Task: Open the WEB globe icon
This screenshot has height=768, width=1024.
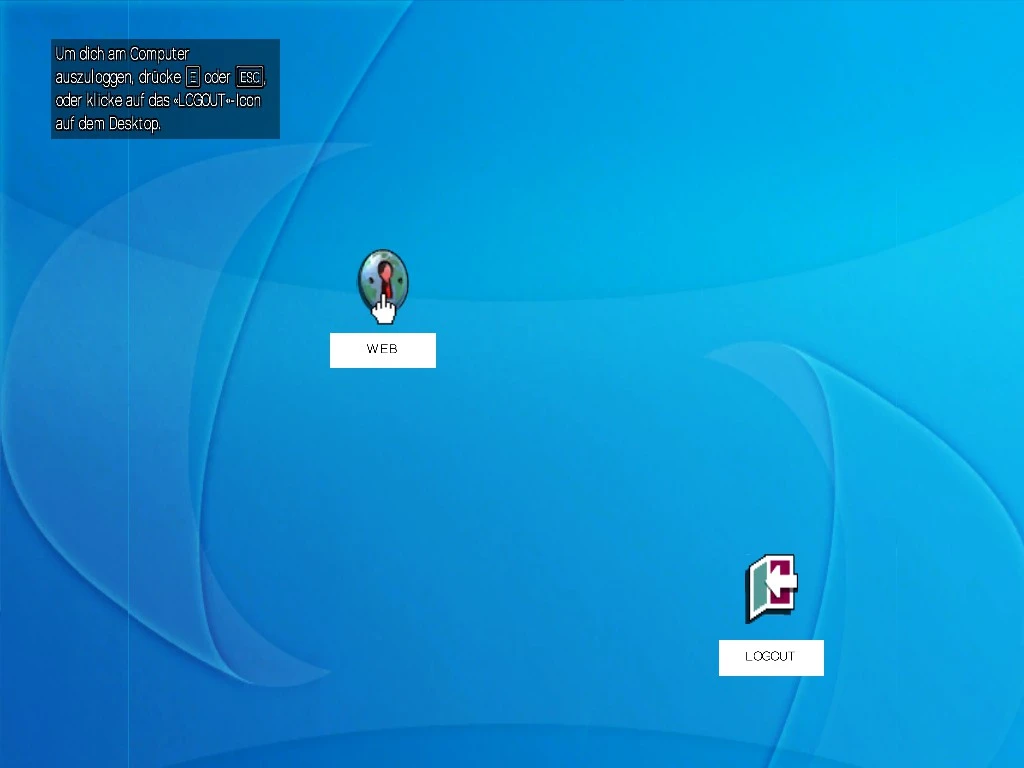Action: (383, 282)
